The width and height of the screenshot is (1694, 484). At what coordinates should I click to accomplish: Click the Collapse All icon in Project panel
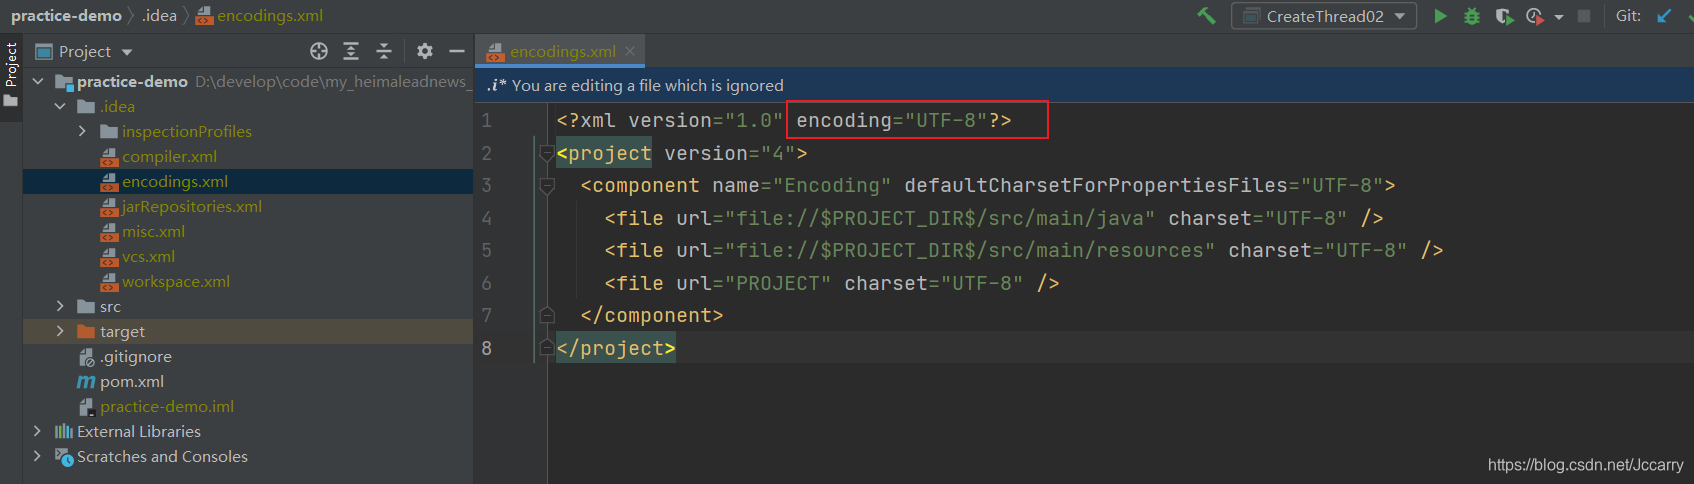click(x=384, y=51)
